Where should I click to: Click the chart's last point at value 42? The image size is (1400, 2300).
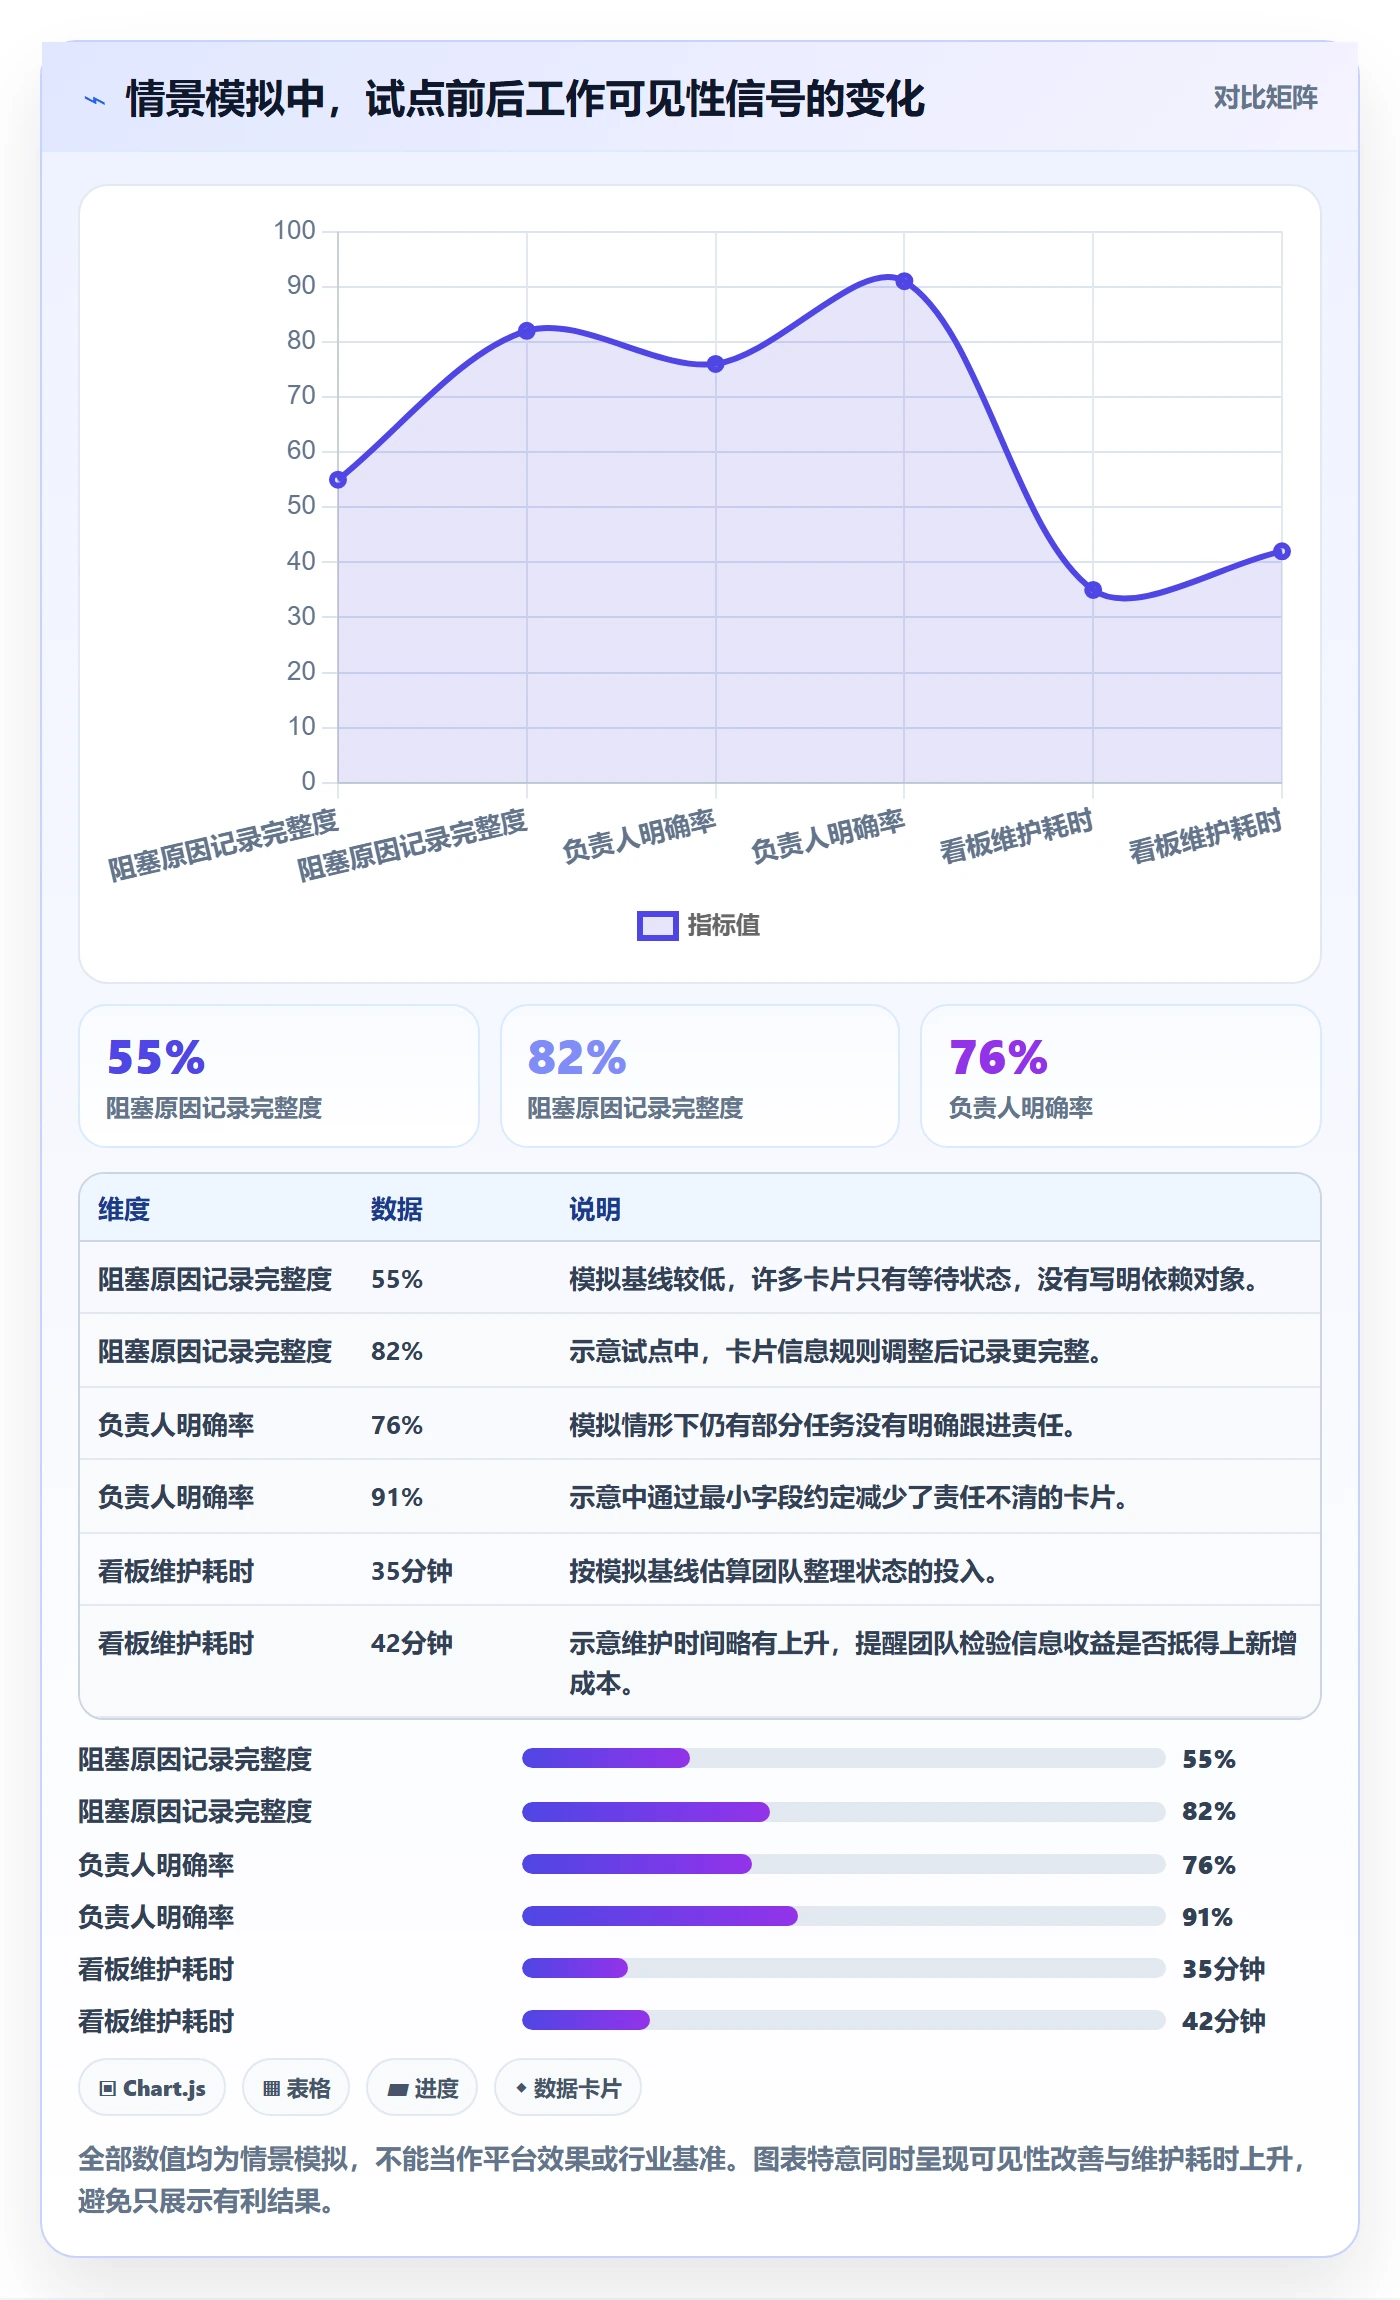pyautogui.click(x=1282, y=551)
